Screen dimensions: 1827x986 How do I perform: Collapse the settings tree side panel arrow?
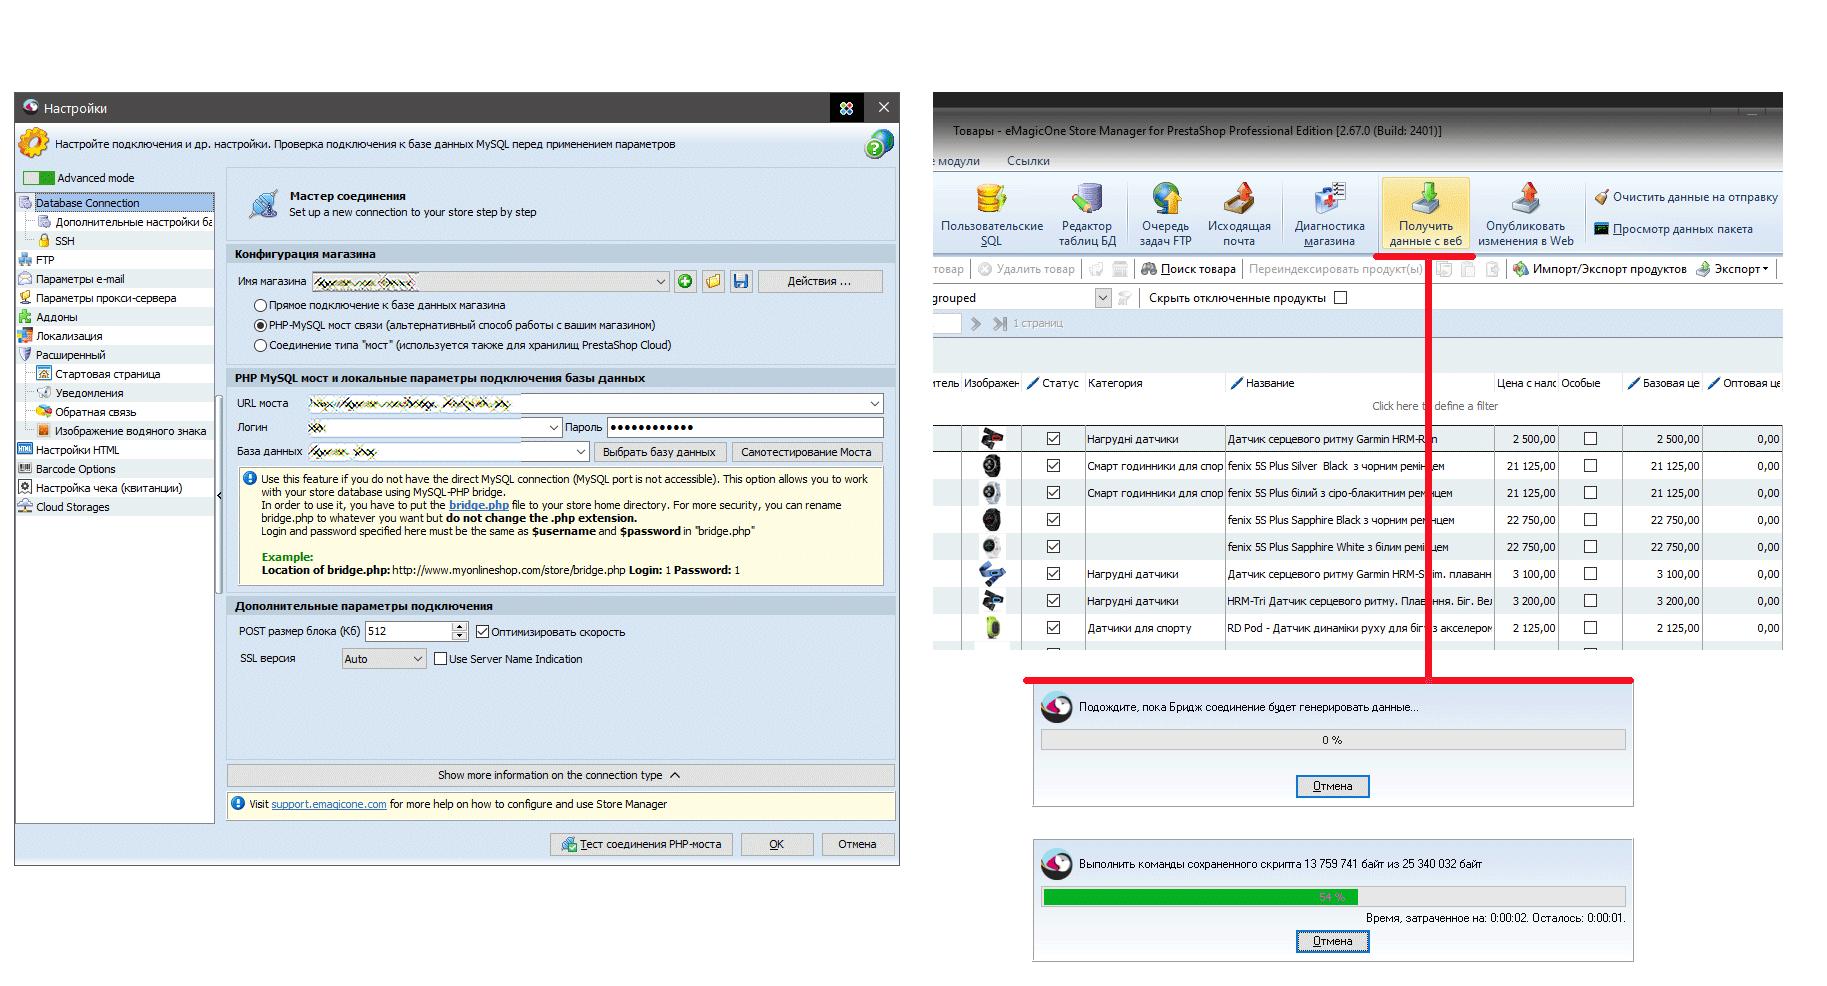tap(220, 495)
